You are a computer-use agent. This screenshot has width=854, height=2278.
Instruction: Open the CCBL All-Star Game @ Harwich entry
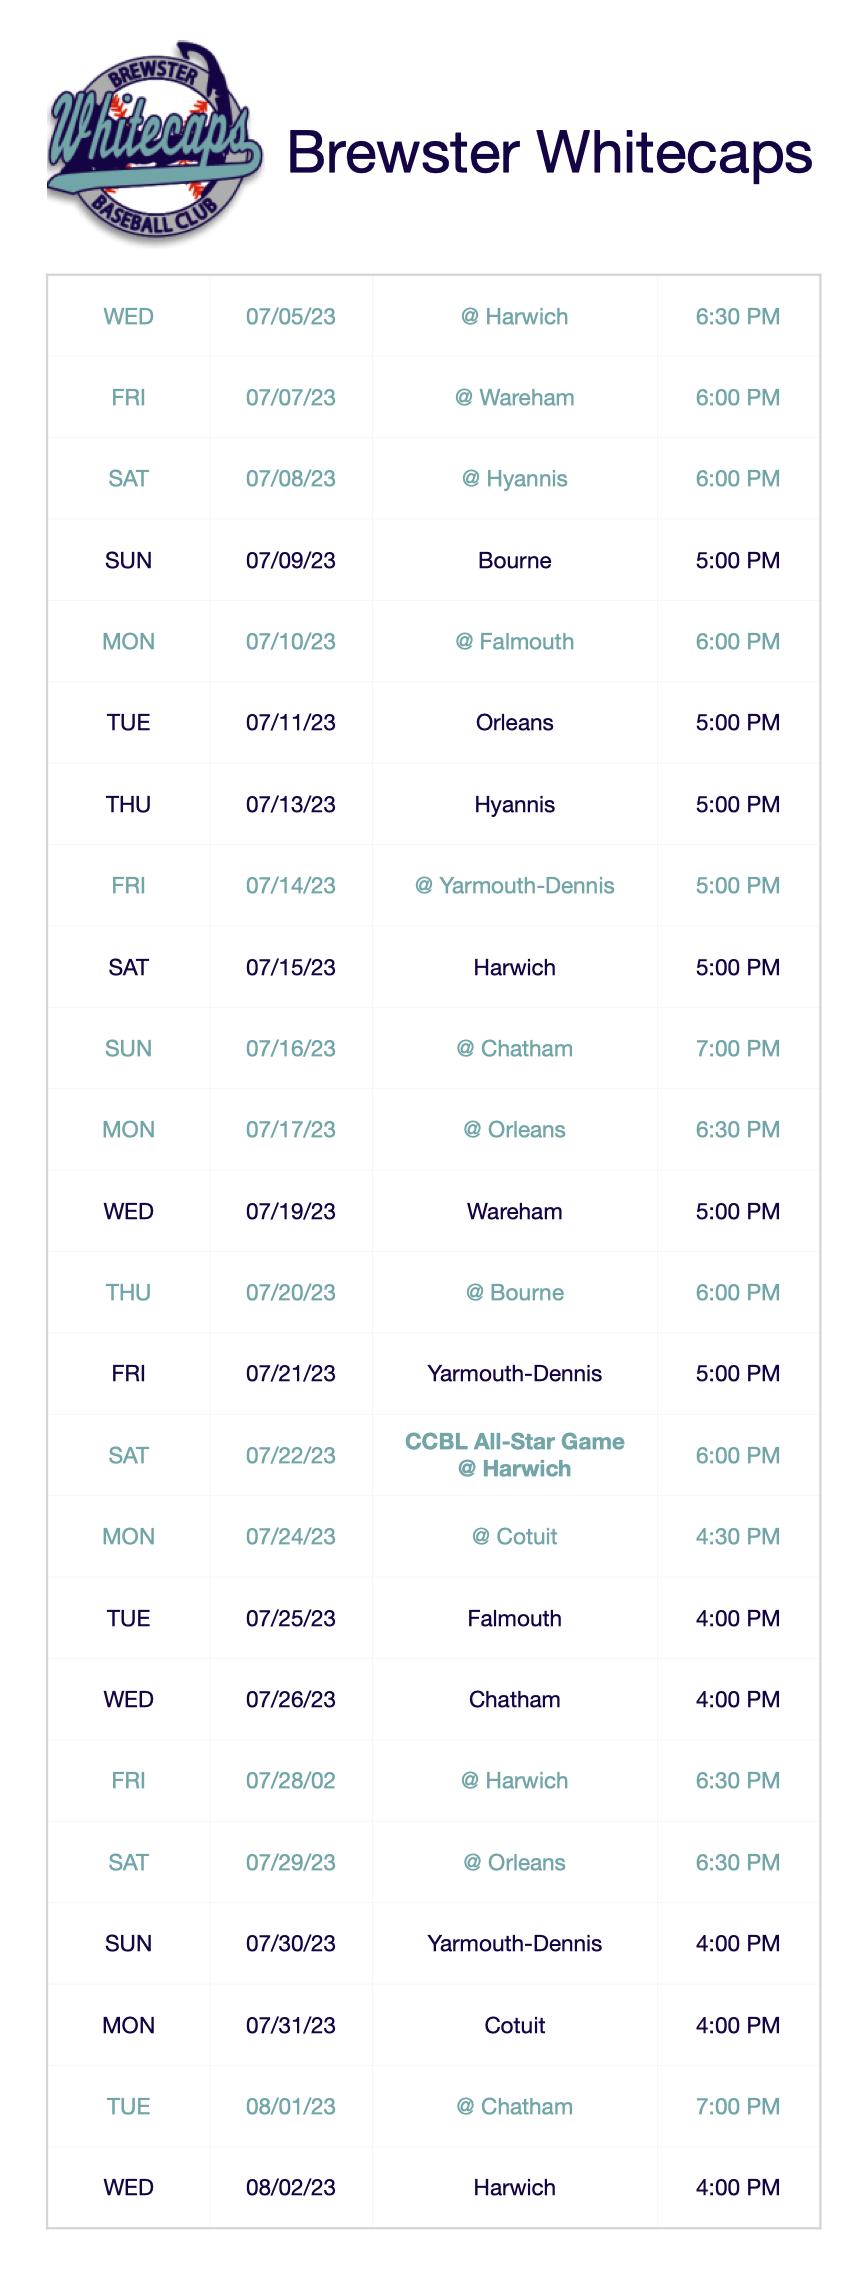514,1455
